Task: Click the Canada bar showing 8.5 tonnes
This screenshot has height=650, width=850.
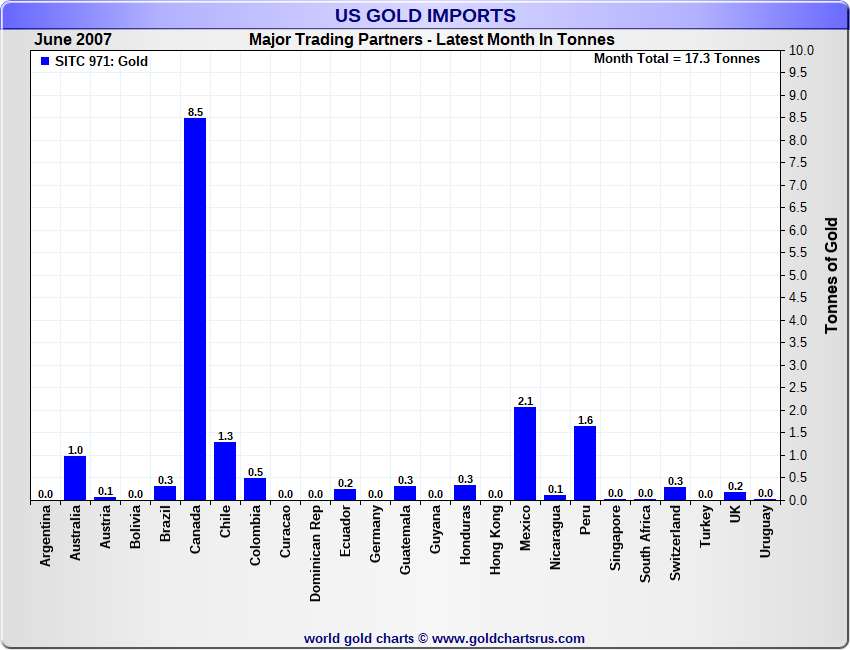Action: click(195, 309)
